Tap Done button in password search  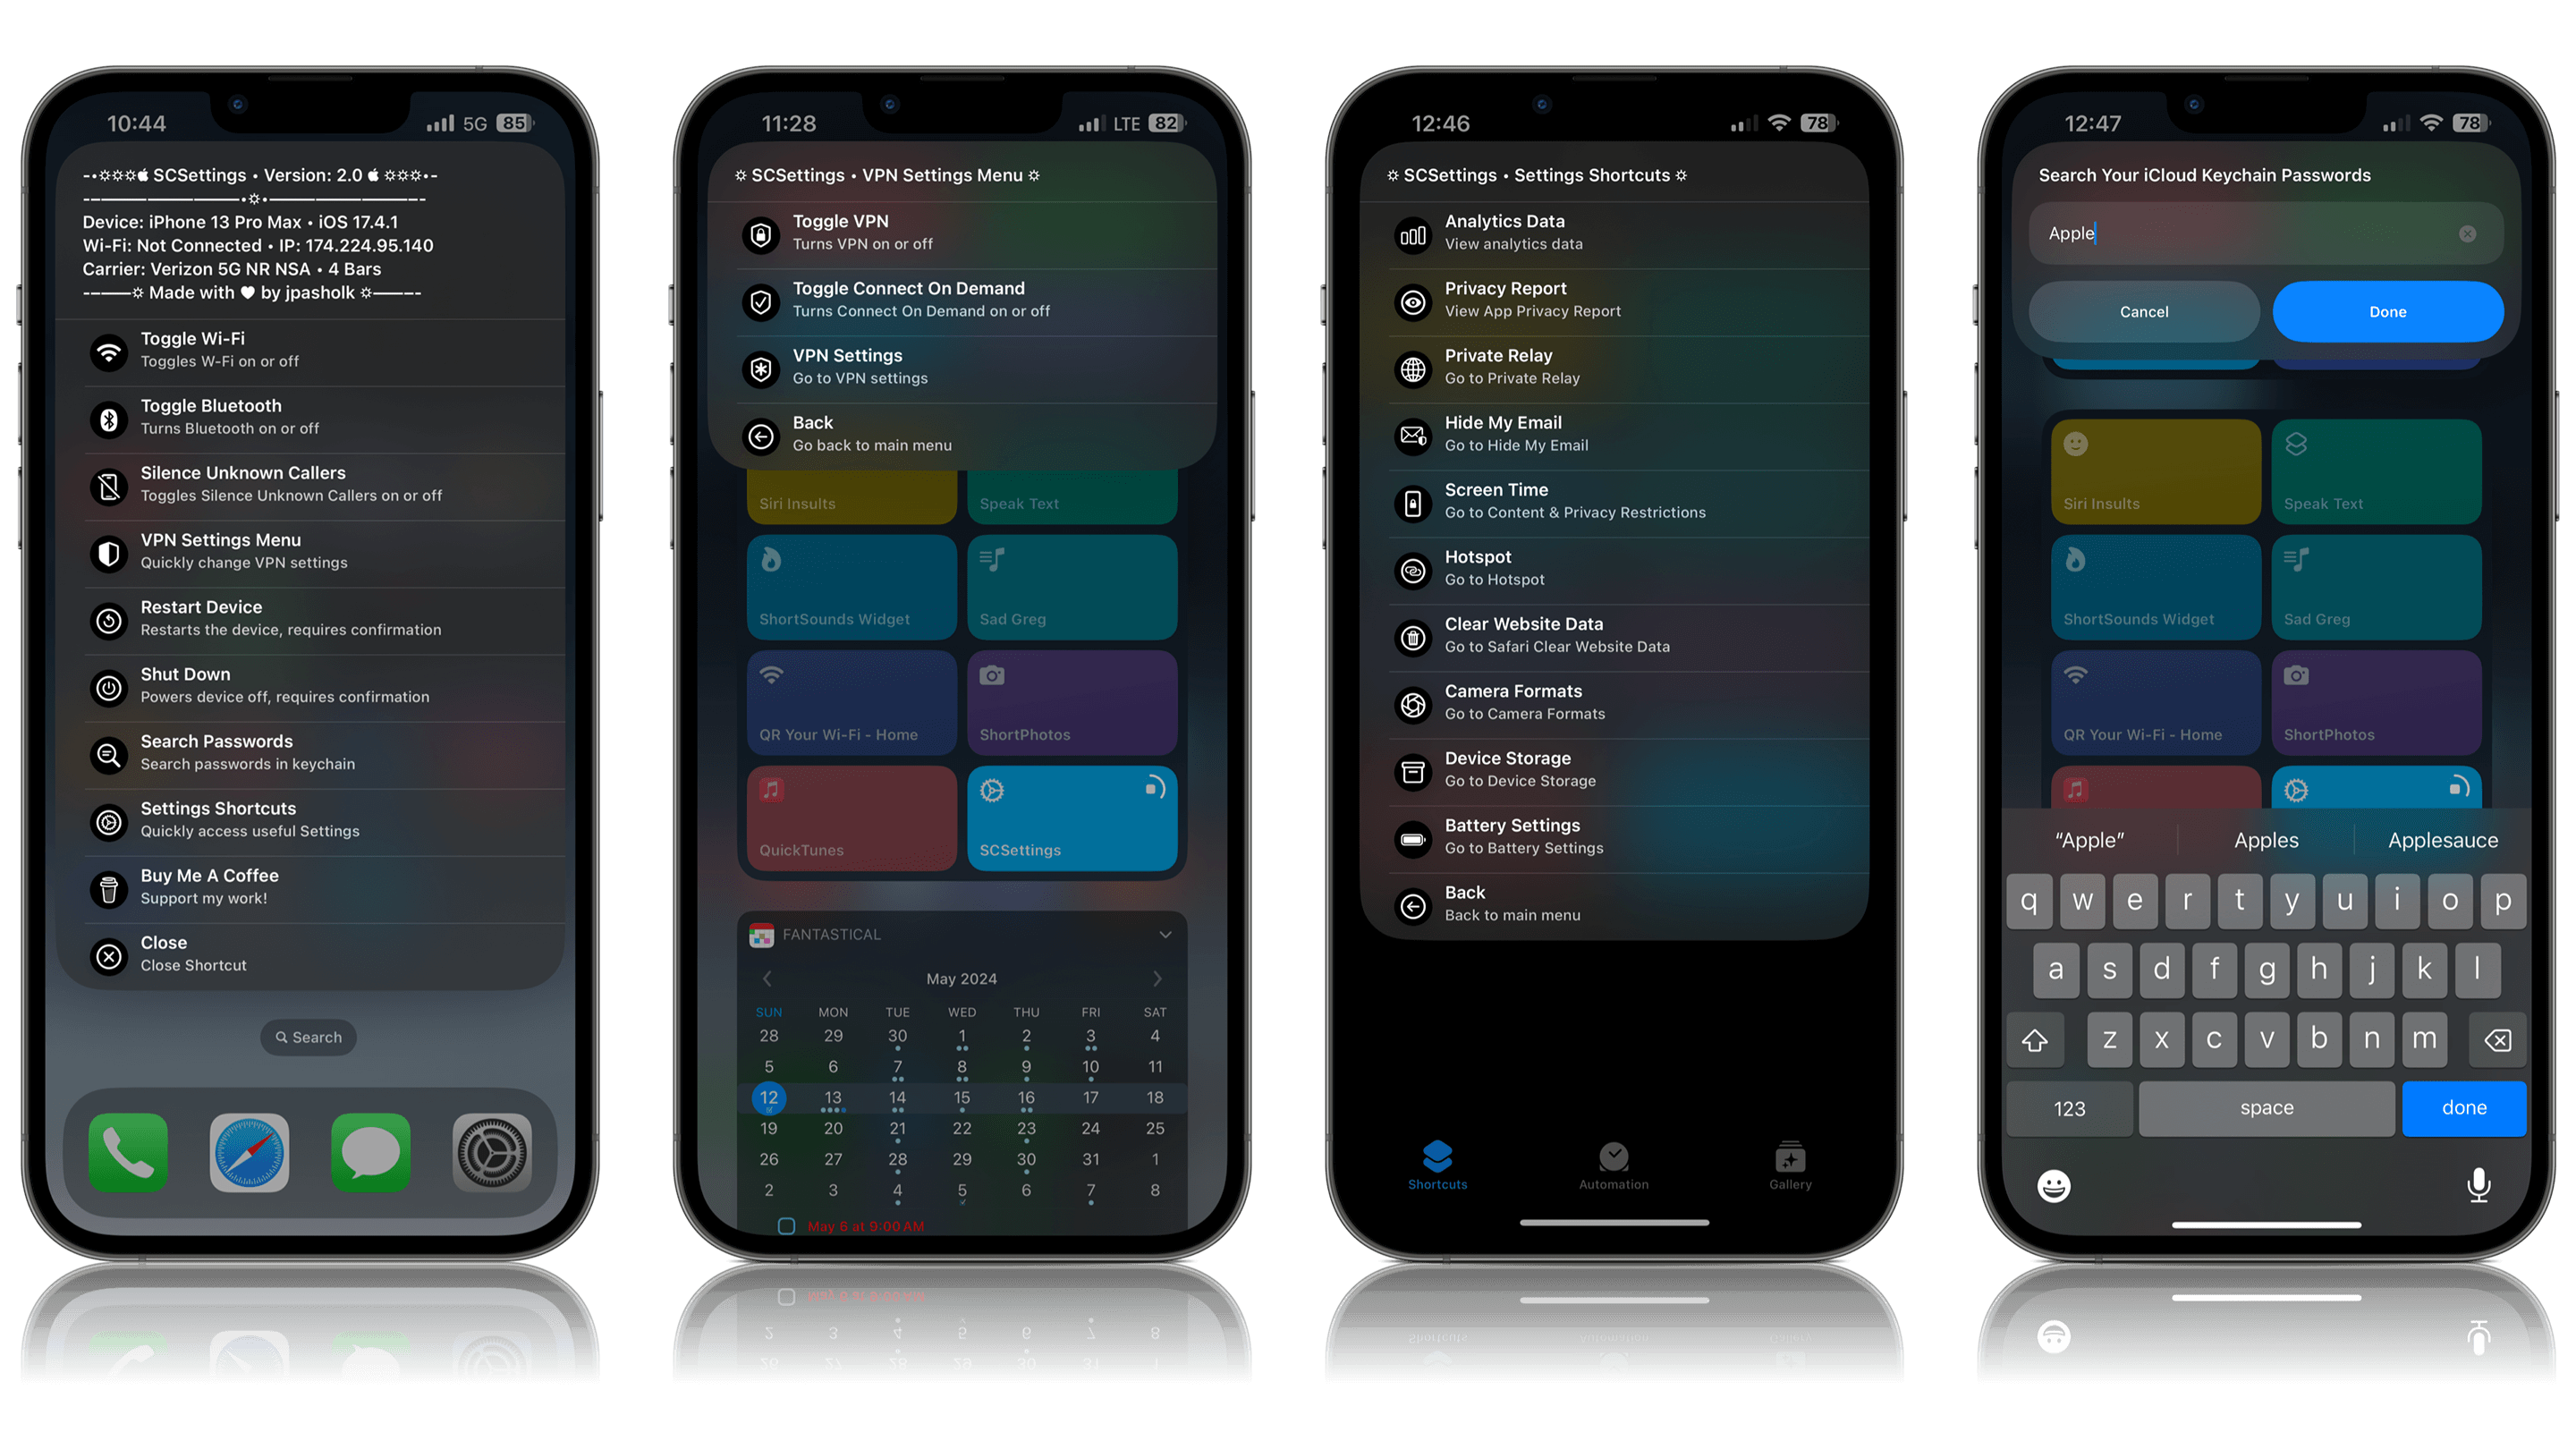pos(2388,311)
